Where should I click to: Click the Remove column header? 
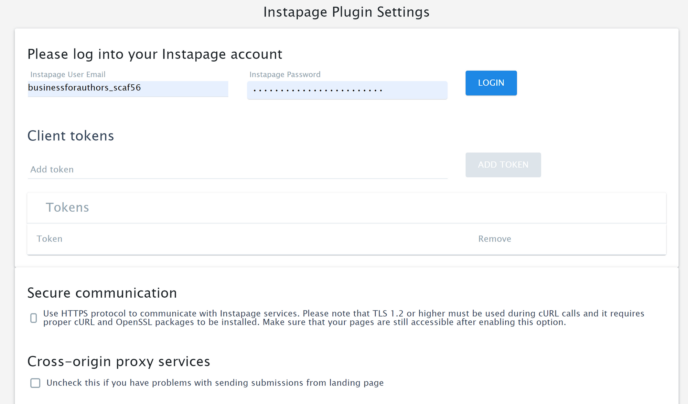tap(494, 239)
